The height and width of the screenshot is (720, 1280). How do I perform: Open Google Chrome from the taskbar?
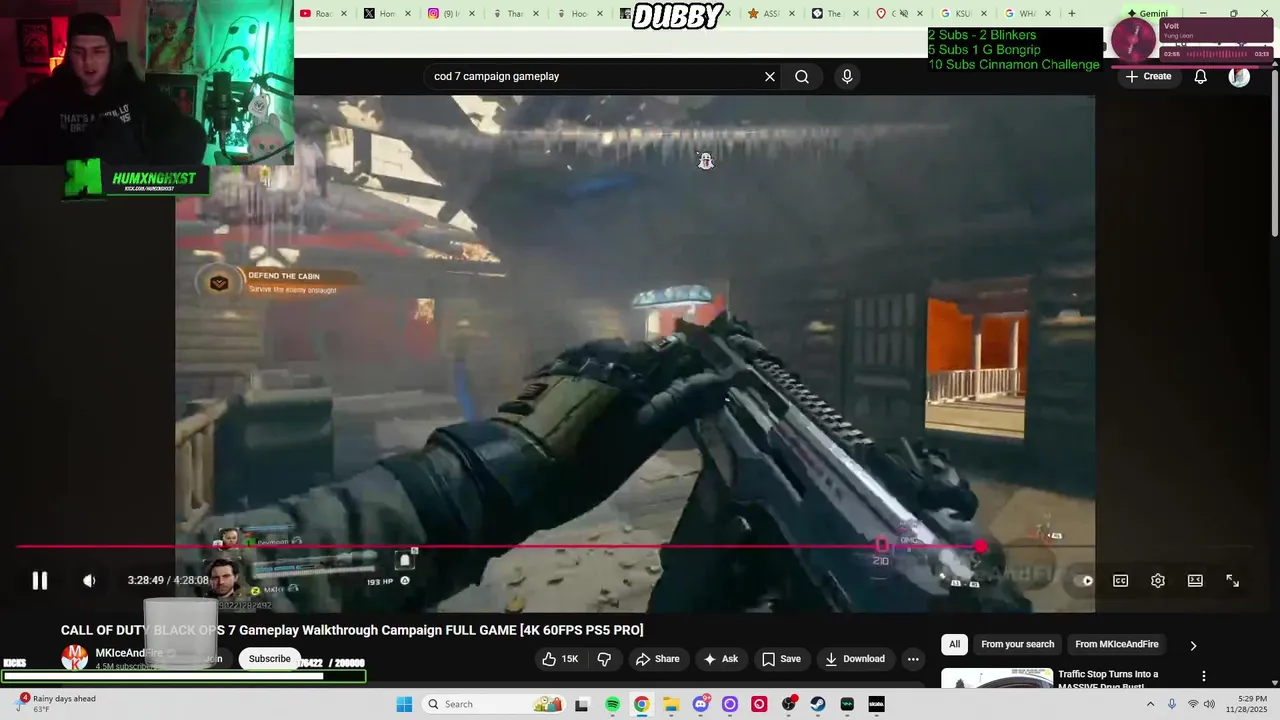(641, 704)
